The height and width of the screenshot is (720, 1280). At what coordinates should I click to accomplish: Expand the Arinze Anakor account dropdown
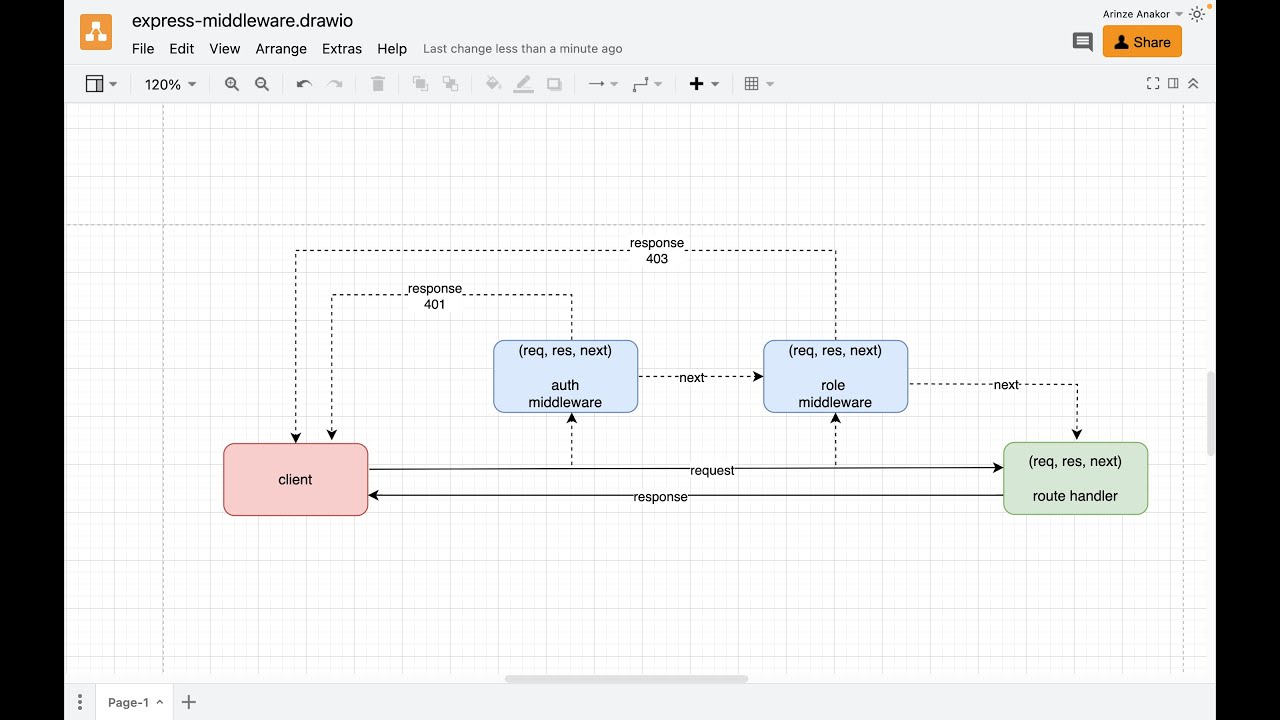[1143, 14]
